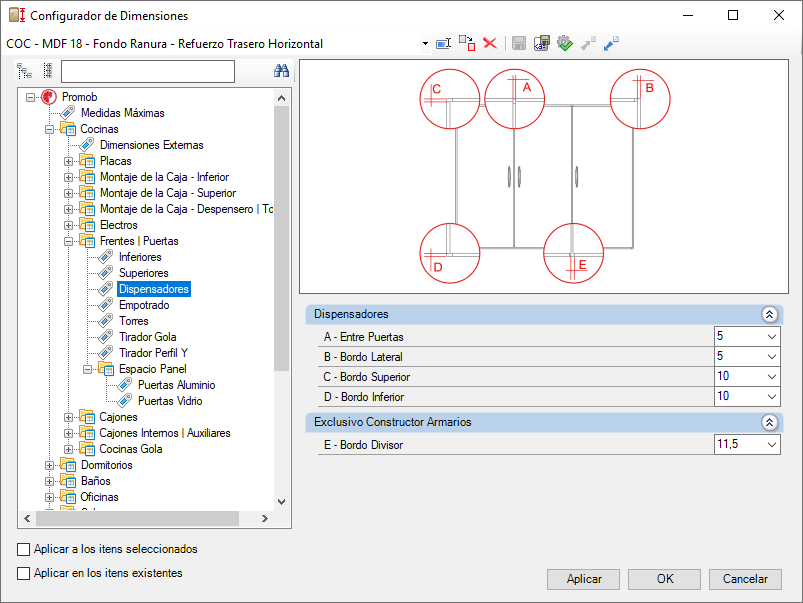This screenshot has height=603, width=803.
Task: Click the tag icon beside Empotrado
Action: [x=105, y=305]
